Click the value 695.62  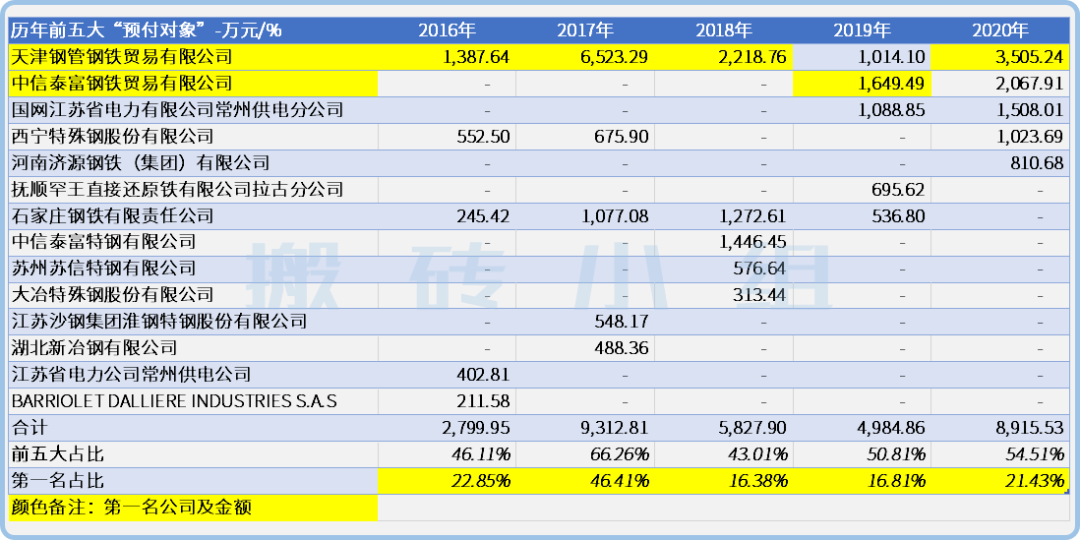pyautogui.click(x=898, y=190)
